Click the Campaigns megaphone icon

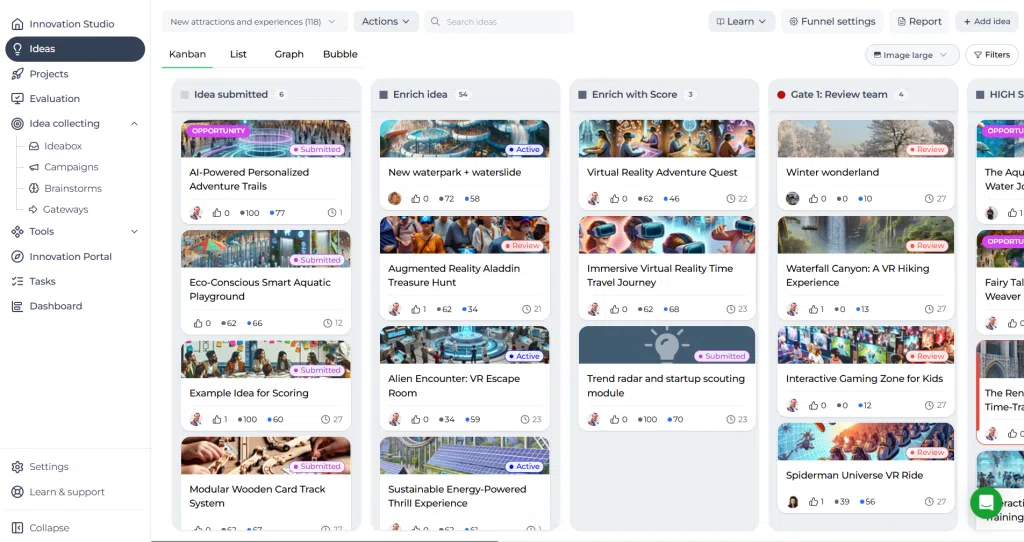tap(34, 167)
